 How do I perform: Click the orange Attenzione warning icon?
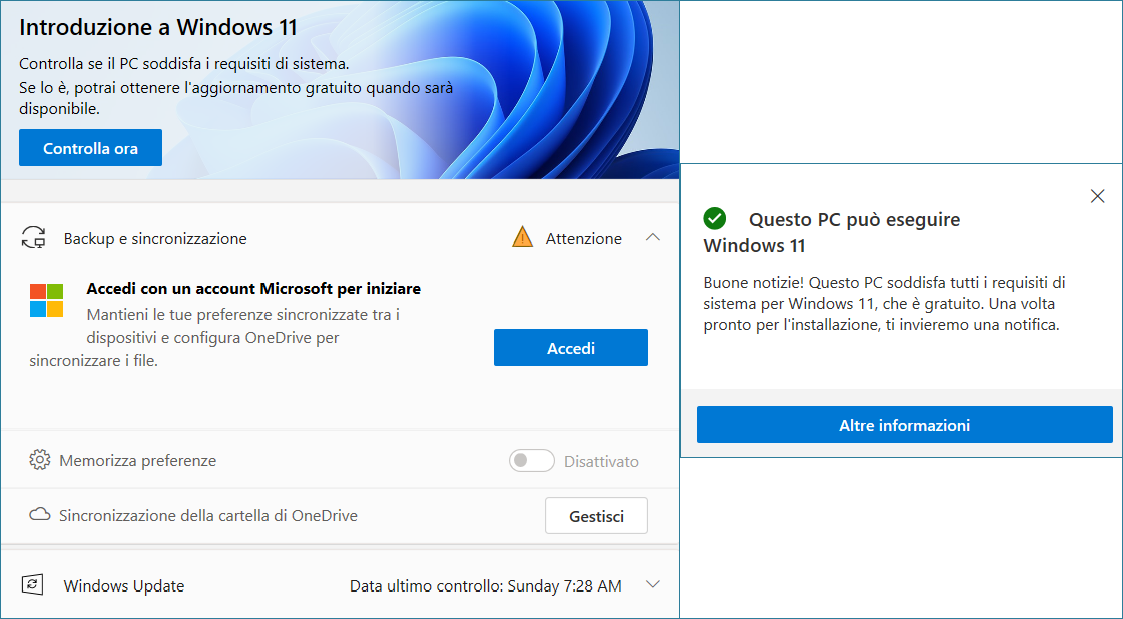[523, 237]
